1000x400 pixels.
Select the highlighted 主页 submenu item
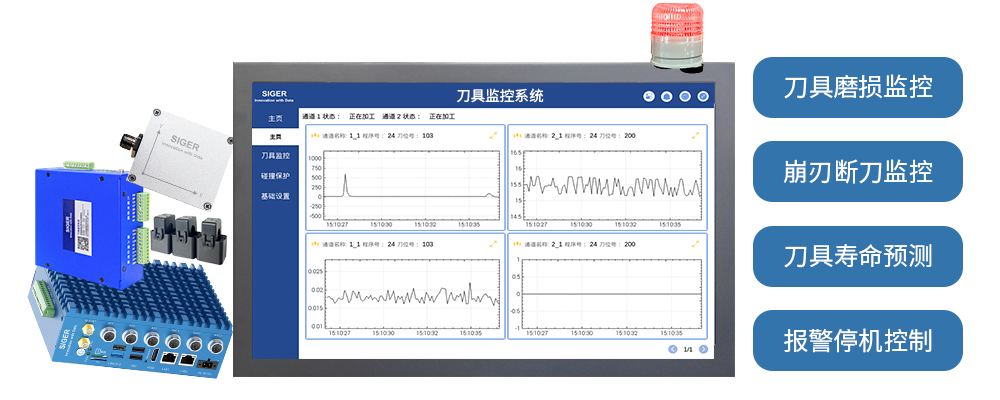coord(276,136)
